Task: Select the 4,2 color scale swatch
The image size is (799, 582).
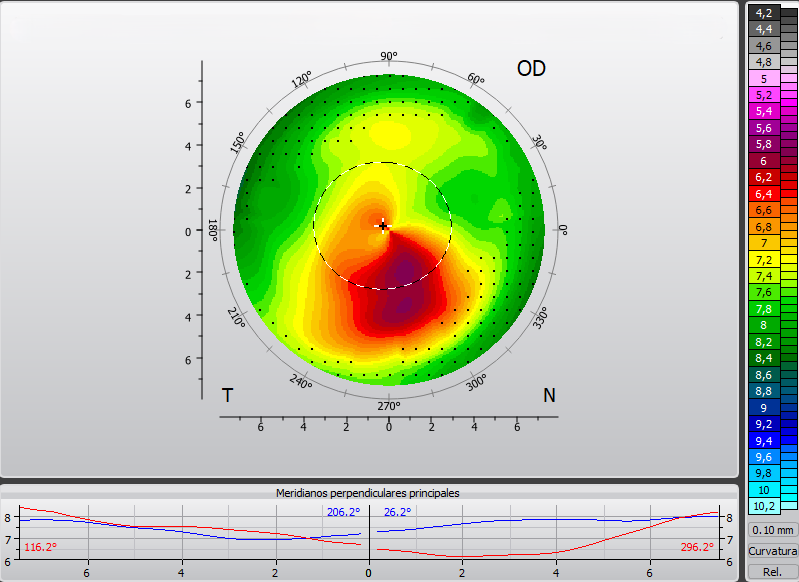Action: (764, 13)
